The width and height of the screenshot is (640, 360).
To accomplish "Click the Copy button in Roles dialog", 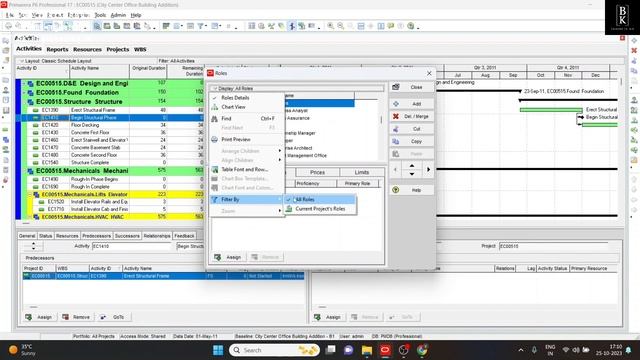I will 411,141.
